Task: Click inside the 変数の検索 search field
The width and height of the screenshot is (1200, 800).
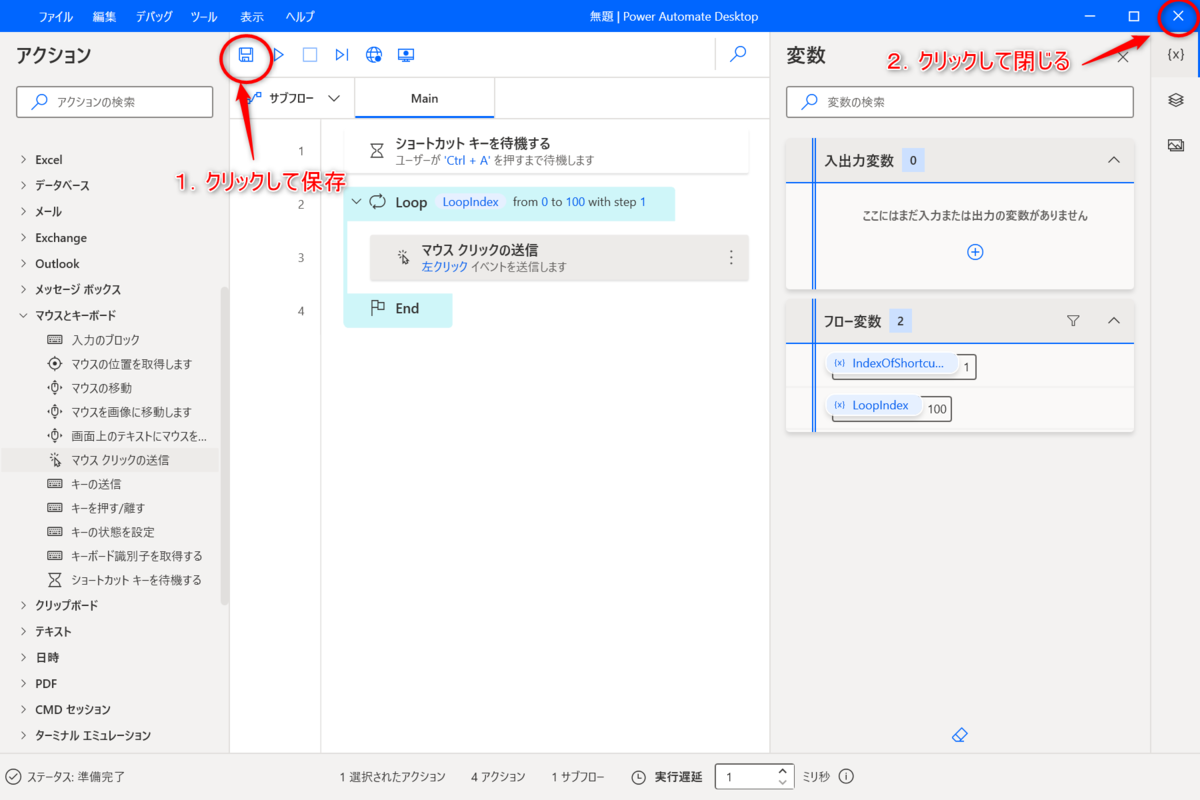Action: pos(958,101)
